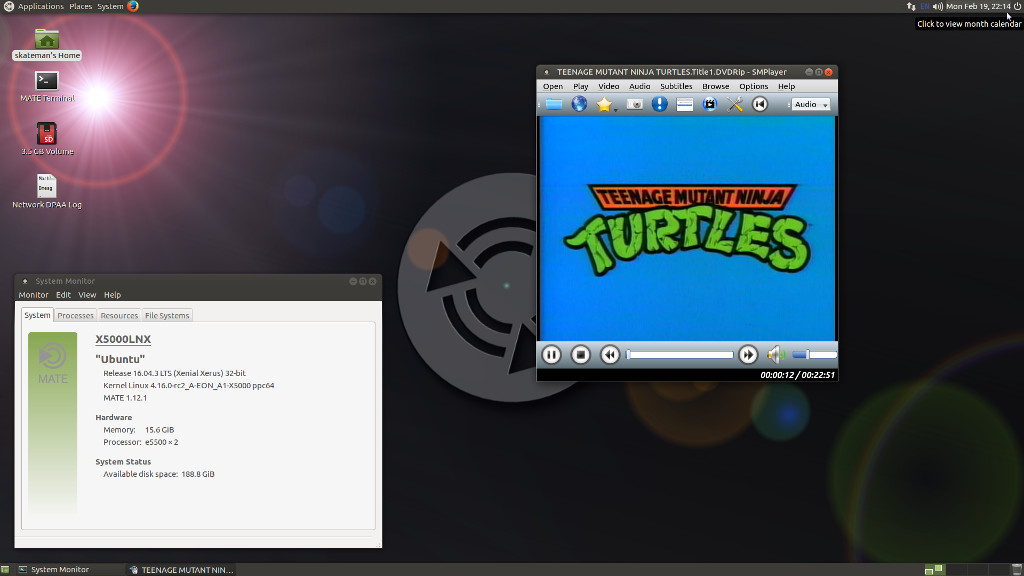Expand the Audio dropdown in SMPlayer toolbar
The width and height of the screenshot is (1024, 576).
tap(811, 104)
